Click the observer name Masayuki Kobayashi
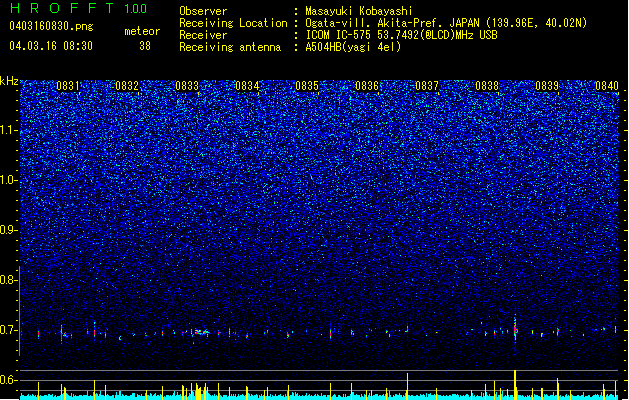629x400 pixels. click(x=359, y=11)
